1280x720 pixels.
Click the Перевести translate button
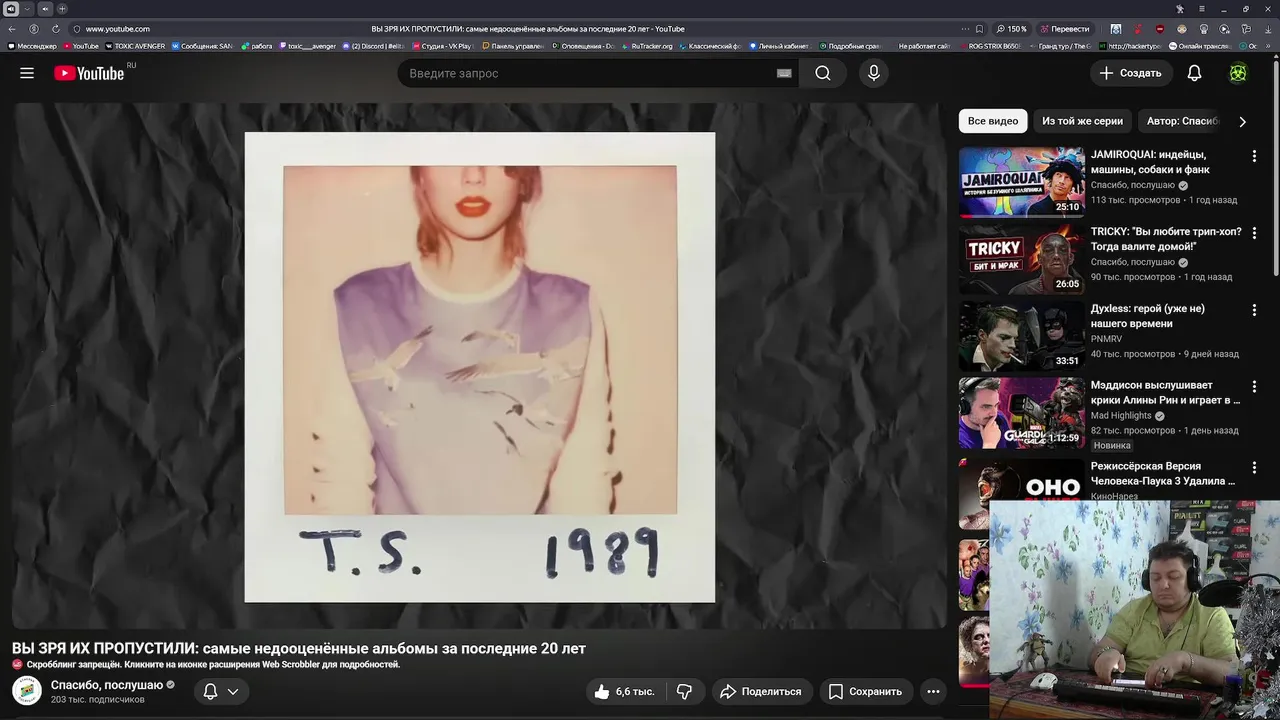pos(1065,29)
